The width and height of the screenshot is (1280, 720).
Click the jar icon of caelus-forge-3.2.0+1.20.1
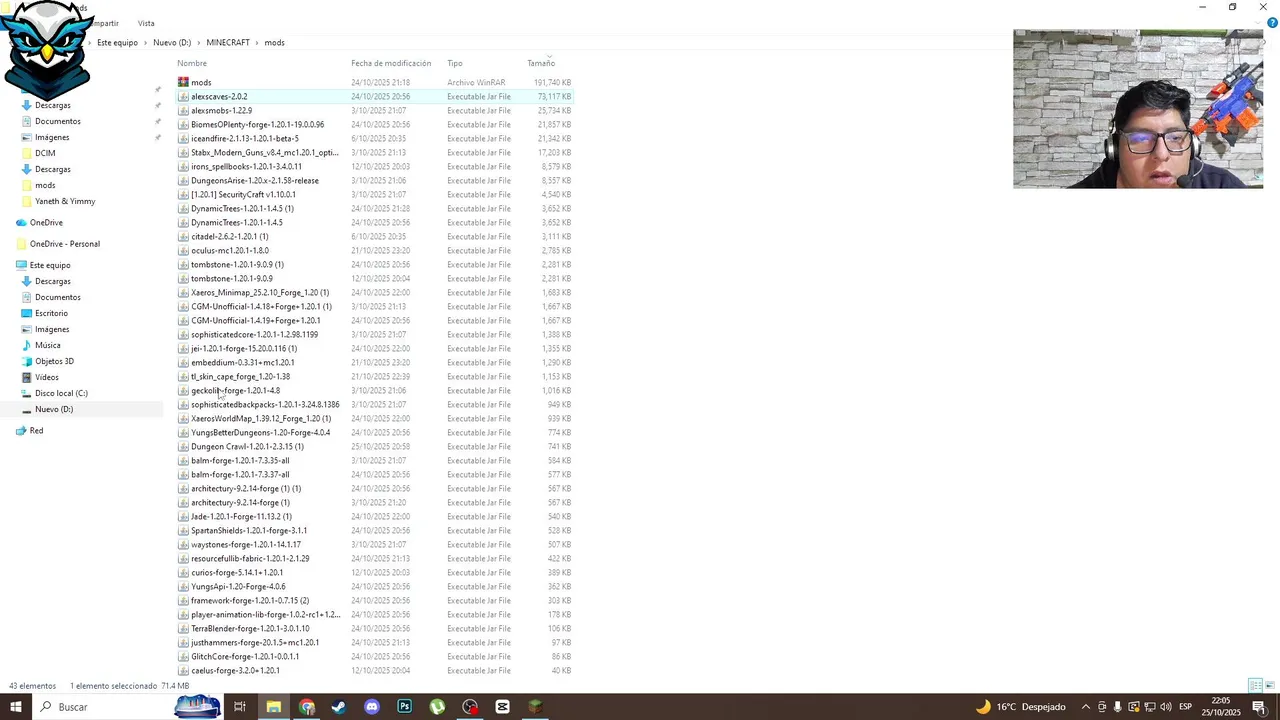click(183, 670)
